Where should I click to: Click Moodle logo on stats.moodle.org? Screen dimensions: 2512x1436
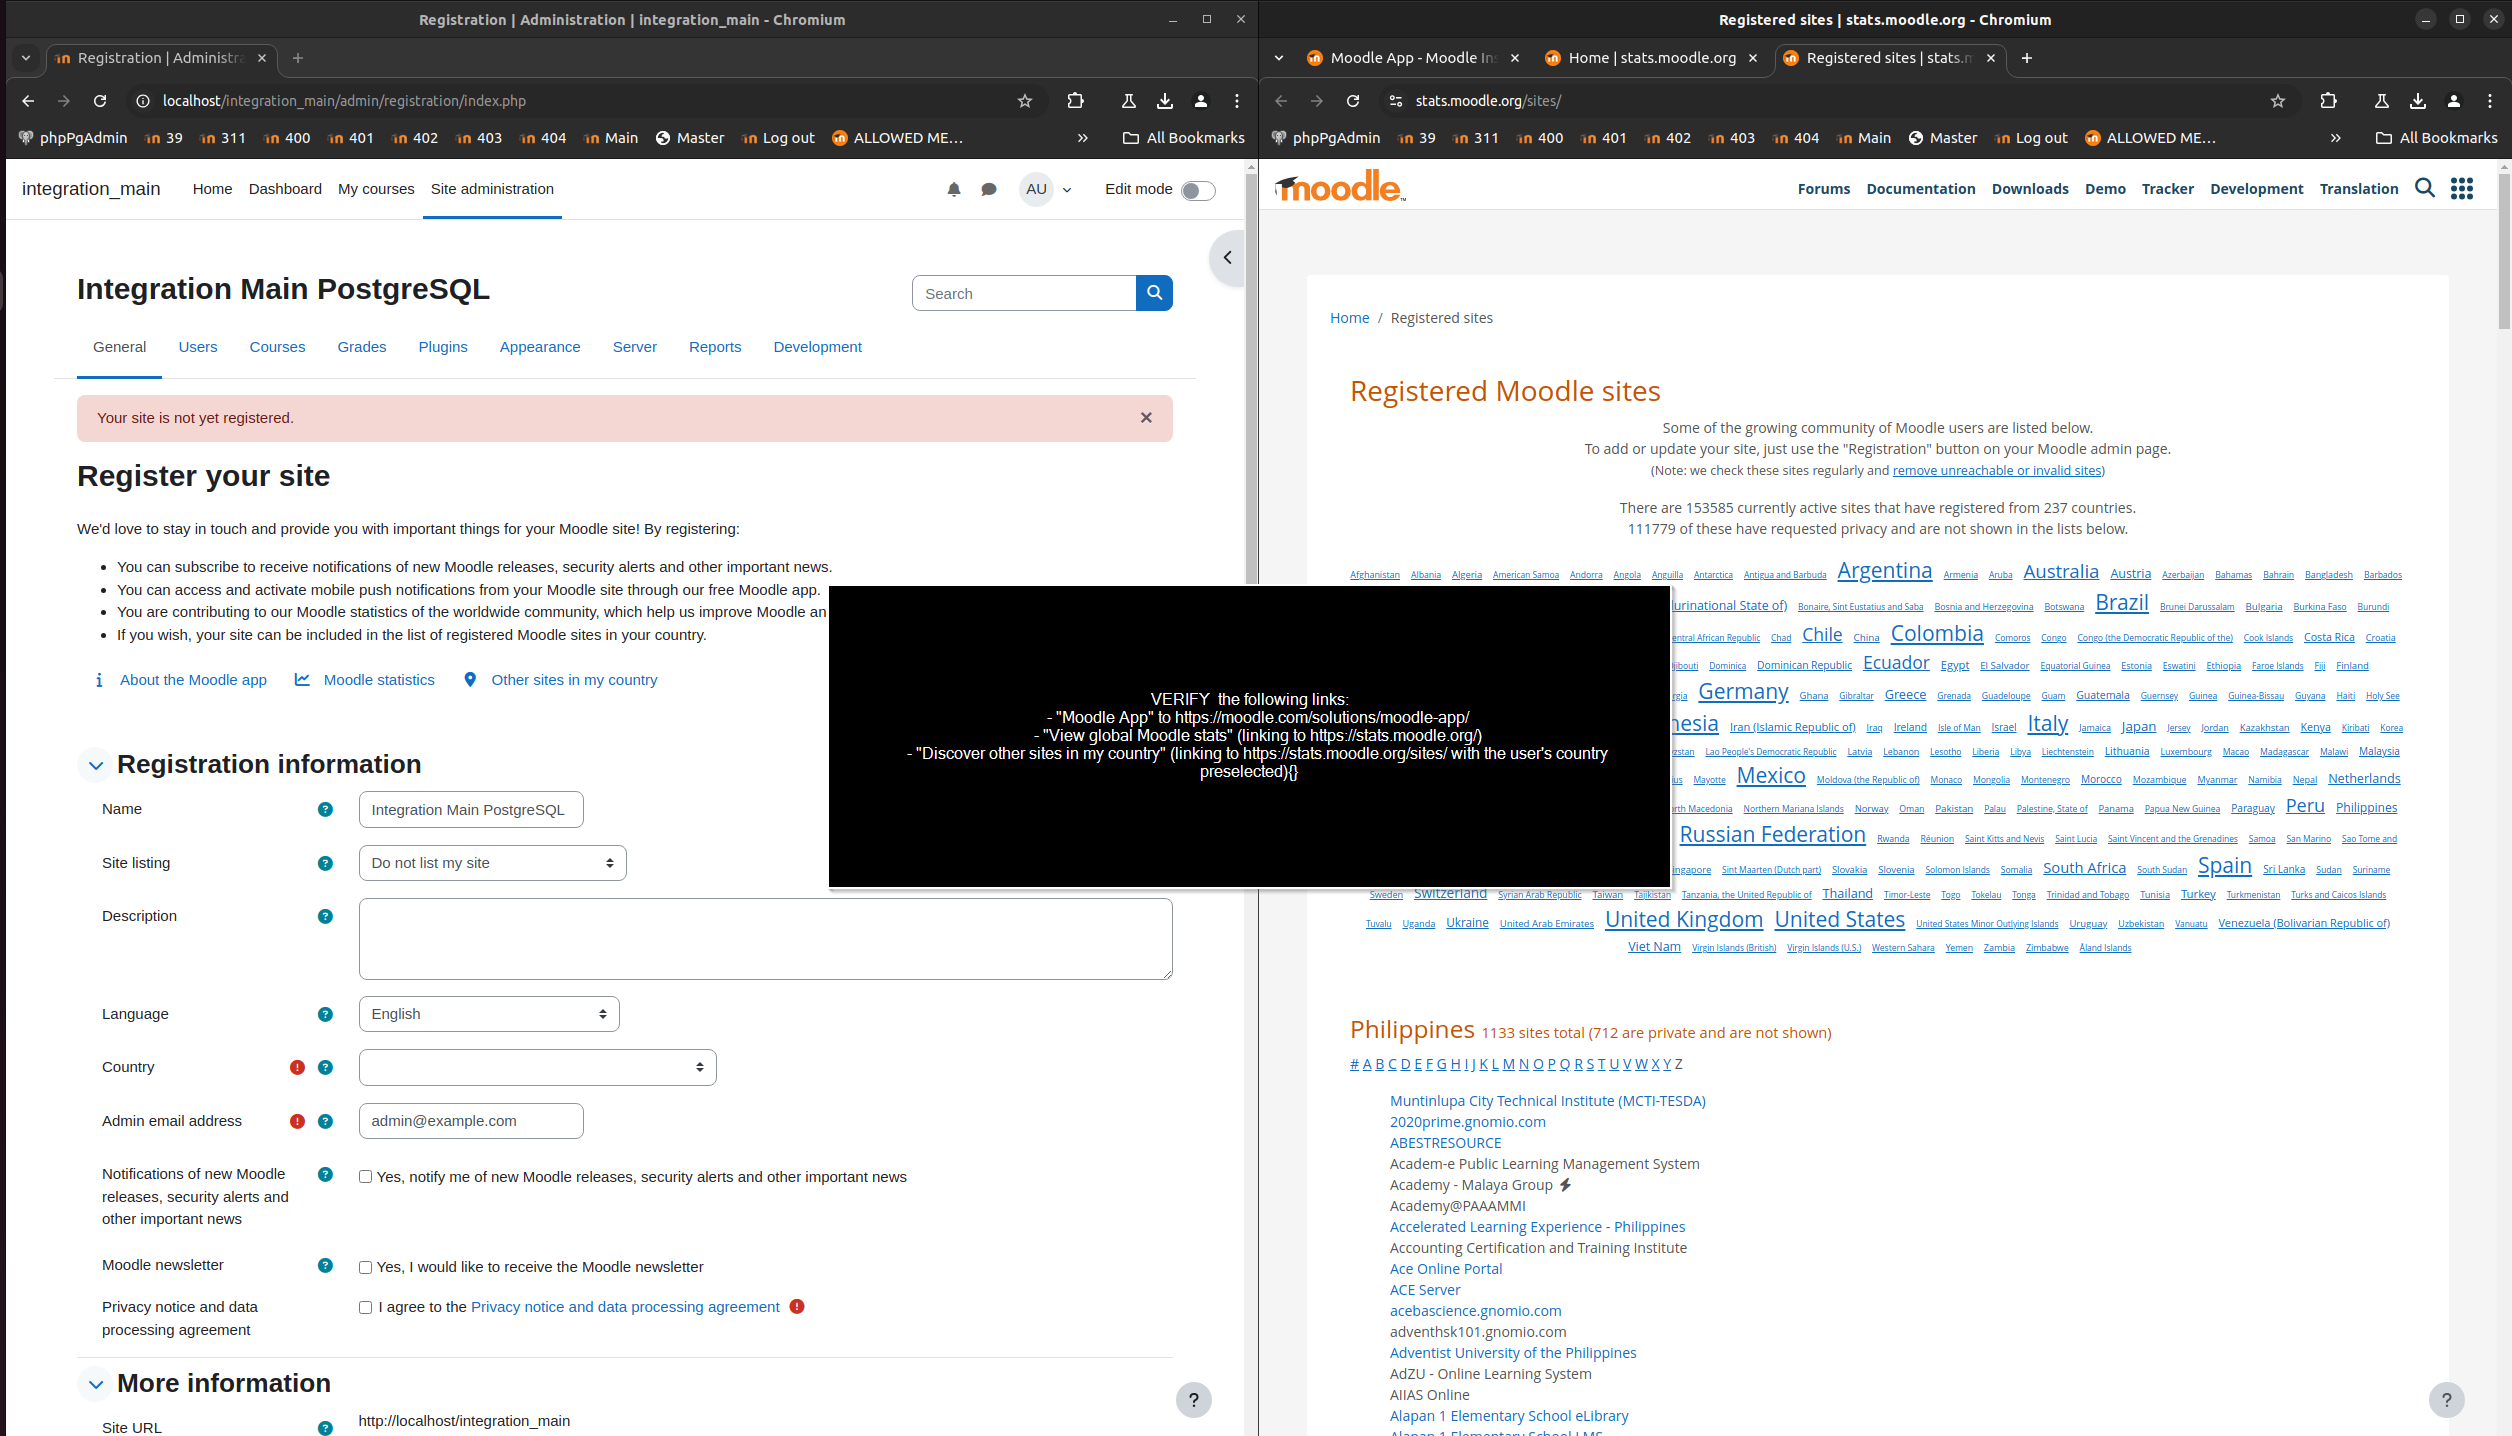[x=1340, y=186]
